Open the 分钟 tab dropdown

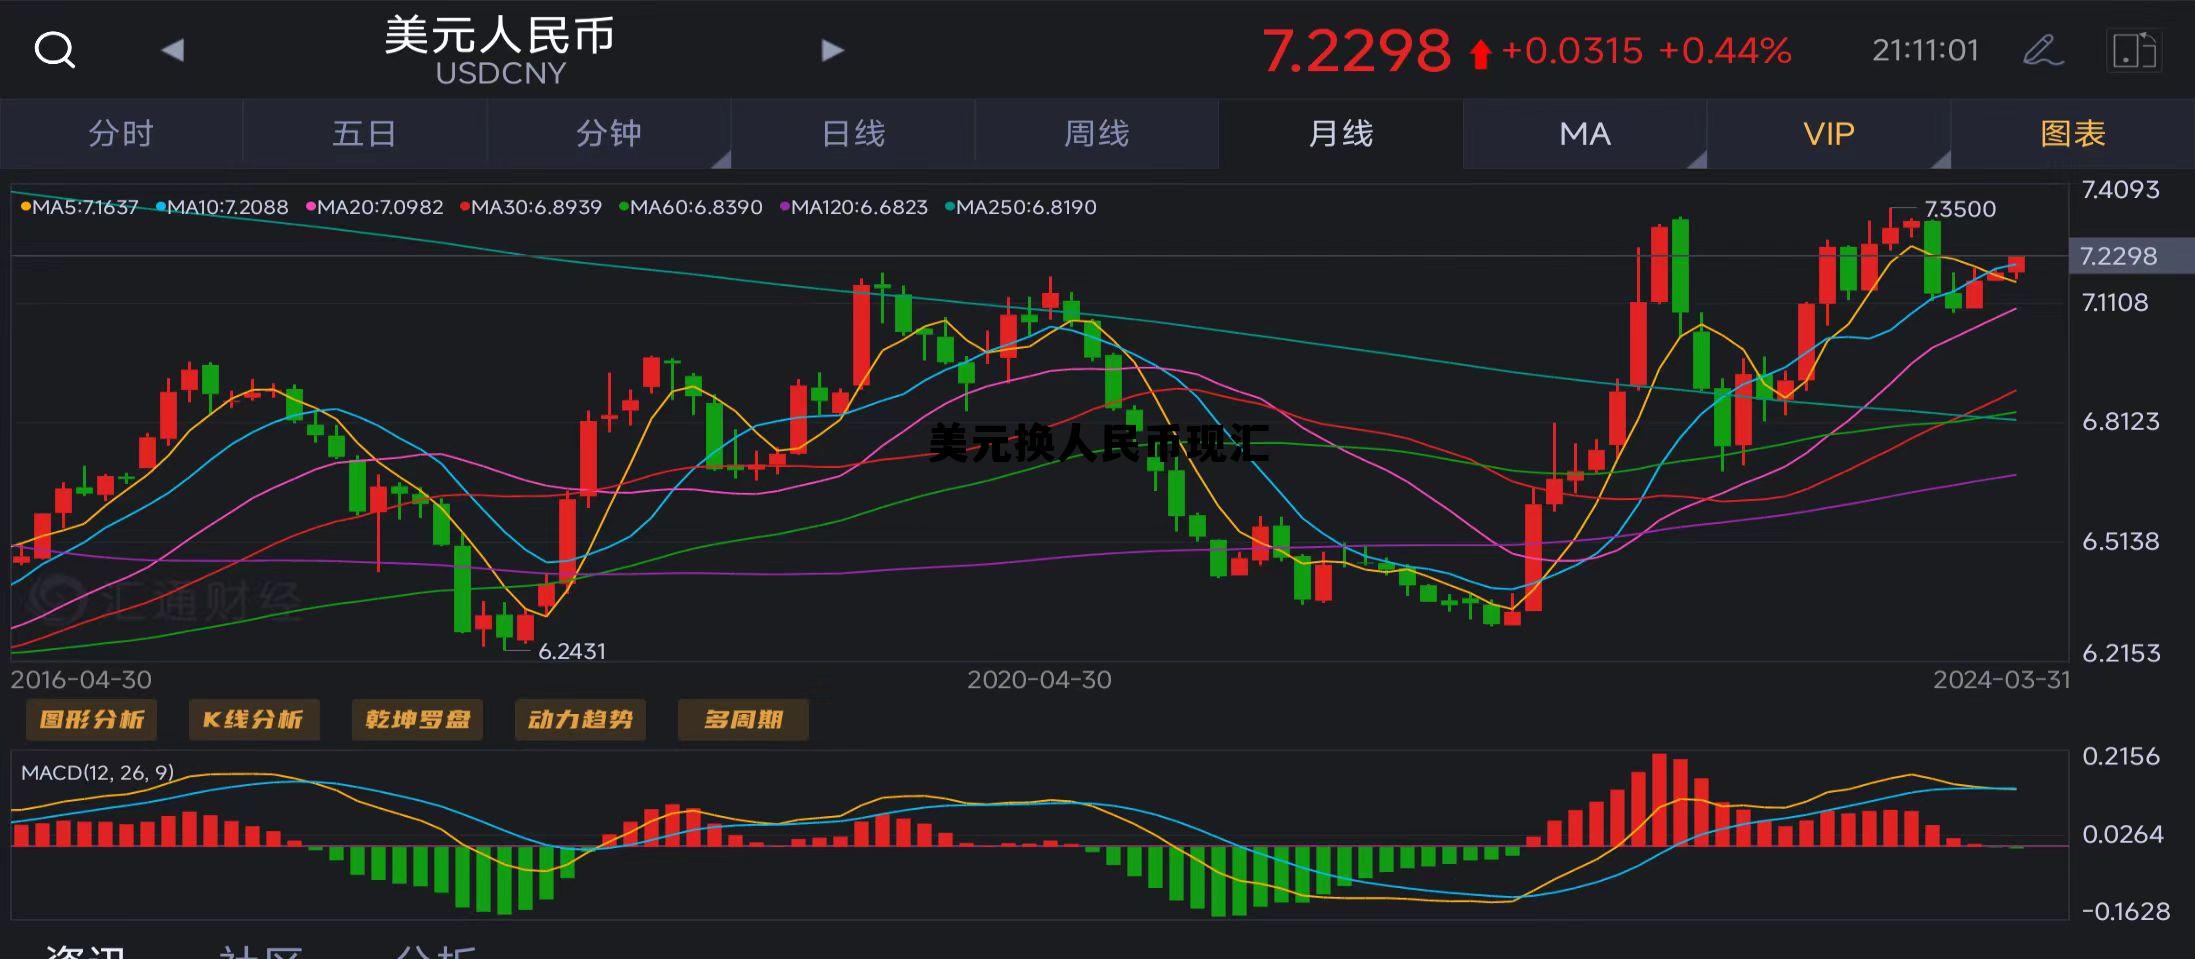tap(609, 133)
